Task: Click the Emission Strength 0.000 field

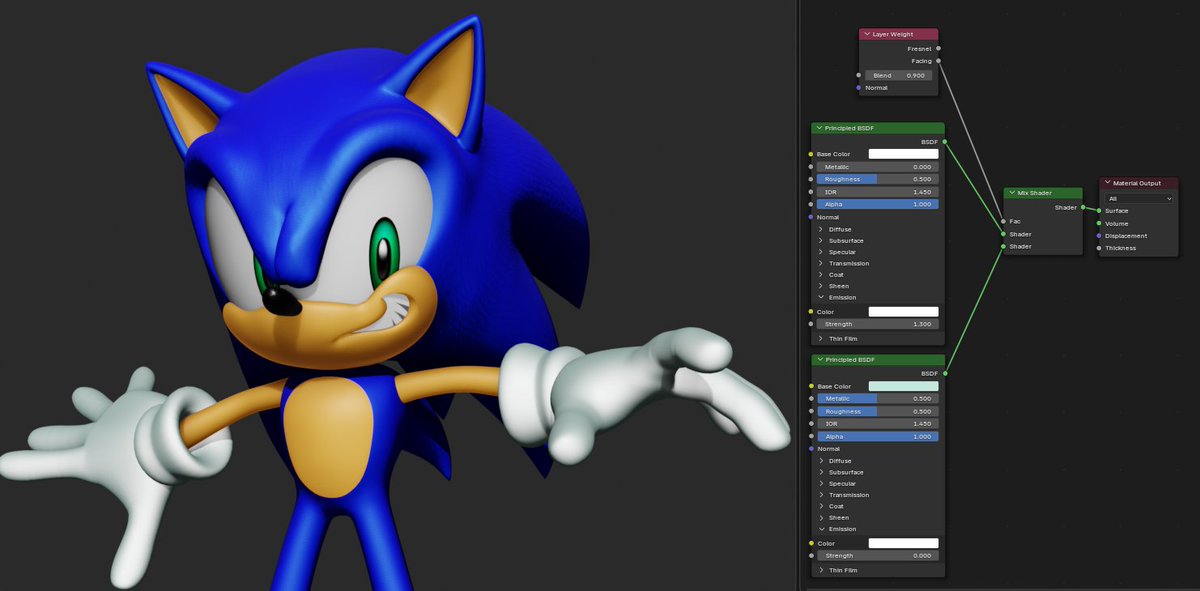Action: click(x=878, y=556)
